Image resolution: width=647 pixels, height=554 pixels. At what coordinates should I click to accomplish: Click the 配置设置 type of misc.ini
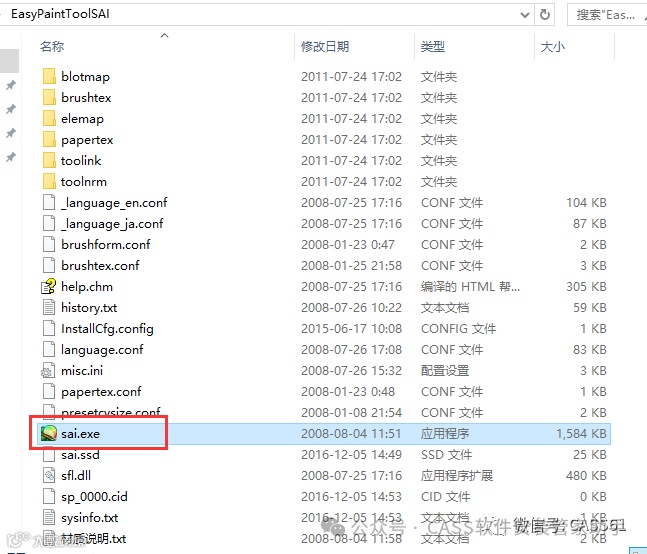[445, 370]
